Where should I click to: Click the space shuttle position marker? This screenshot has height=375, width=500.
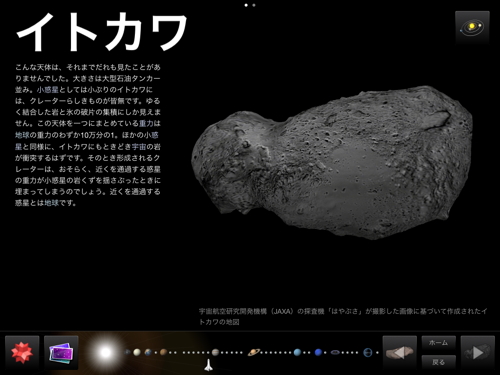[208, 365]
